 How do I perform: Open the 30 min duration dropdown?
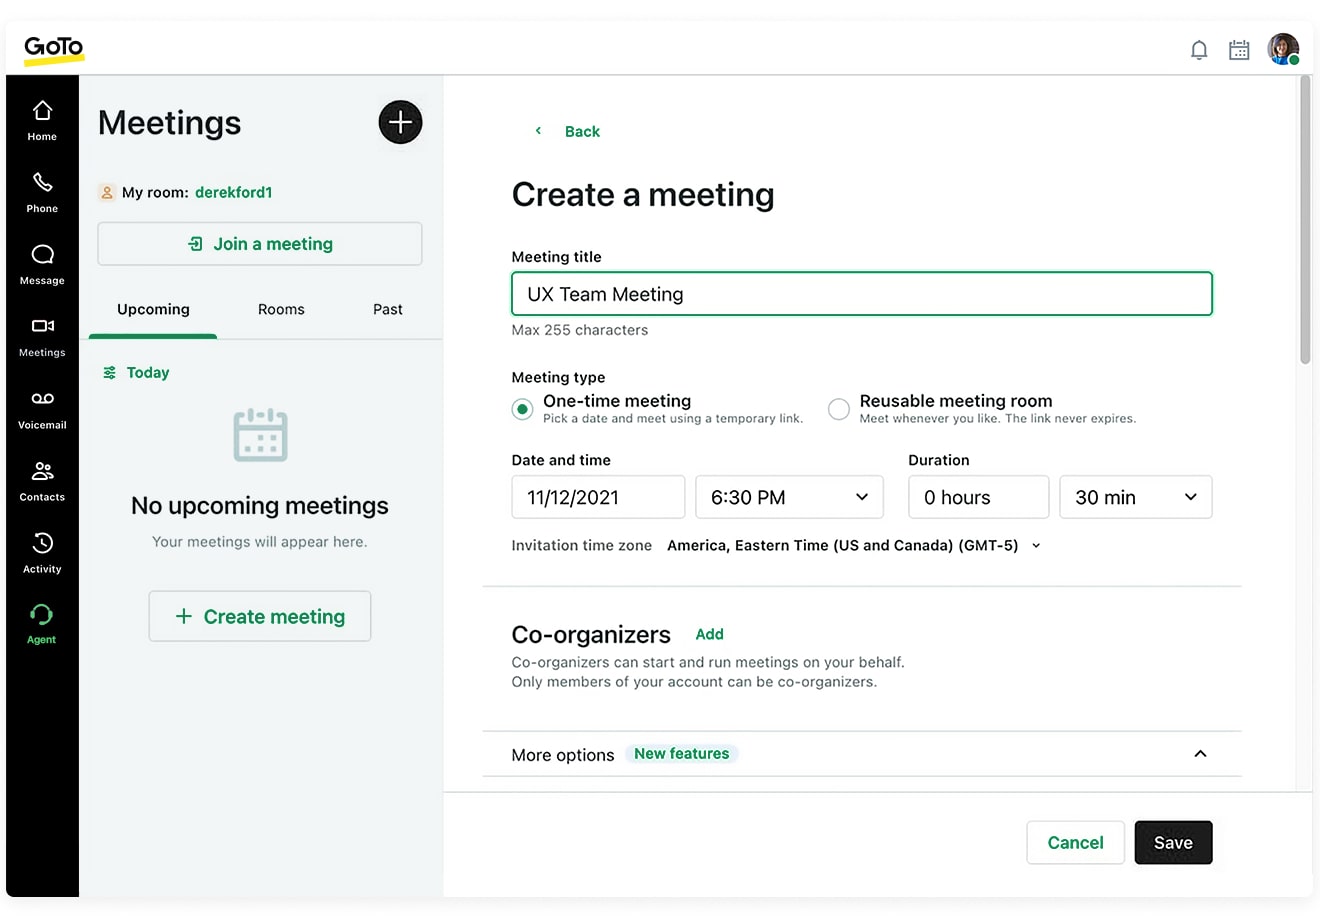coord(1135,497)
